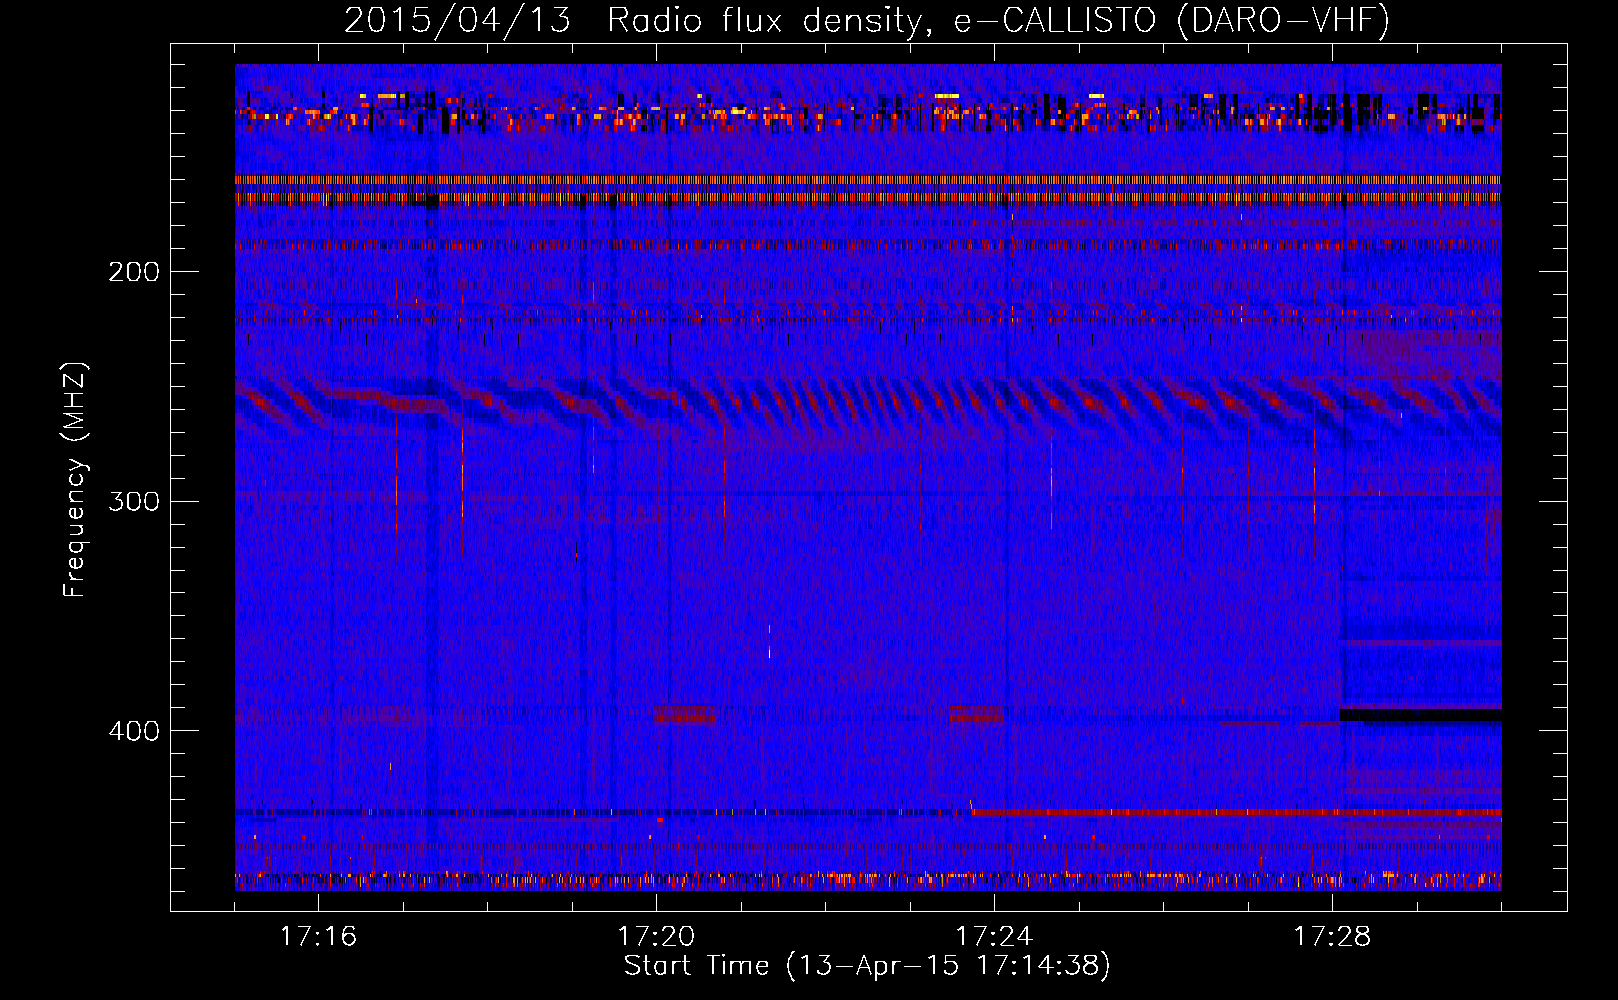Select the date 2015/04/13 in the title
The image size is (1618, 1000).
[457, 20]
